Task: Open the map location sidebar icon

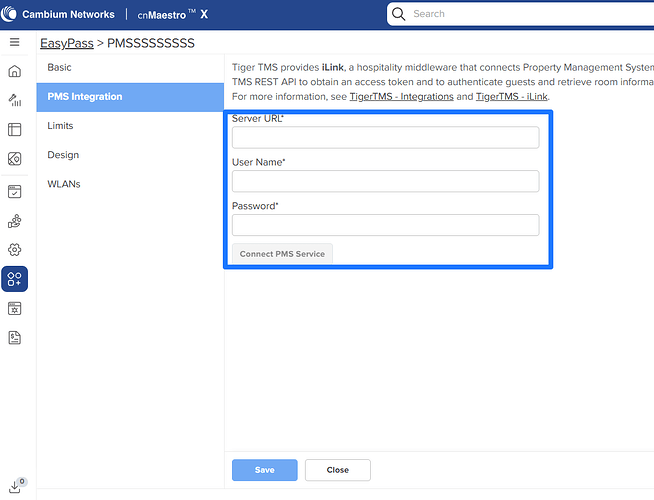Action: coord(15,158)
